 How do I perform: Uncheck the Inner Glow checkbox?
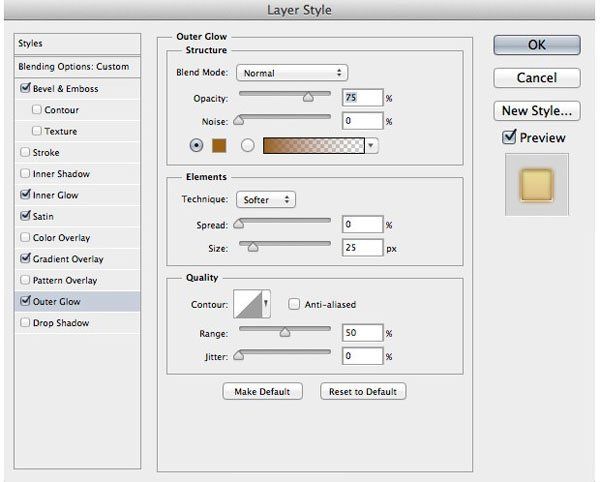[25, 194]
